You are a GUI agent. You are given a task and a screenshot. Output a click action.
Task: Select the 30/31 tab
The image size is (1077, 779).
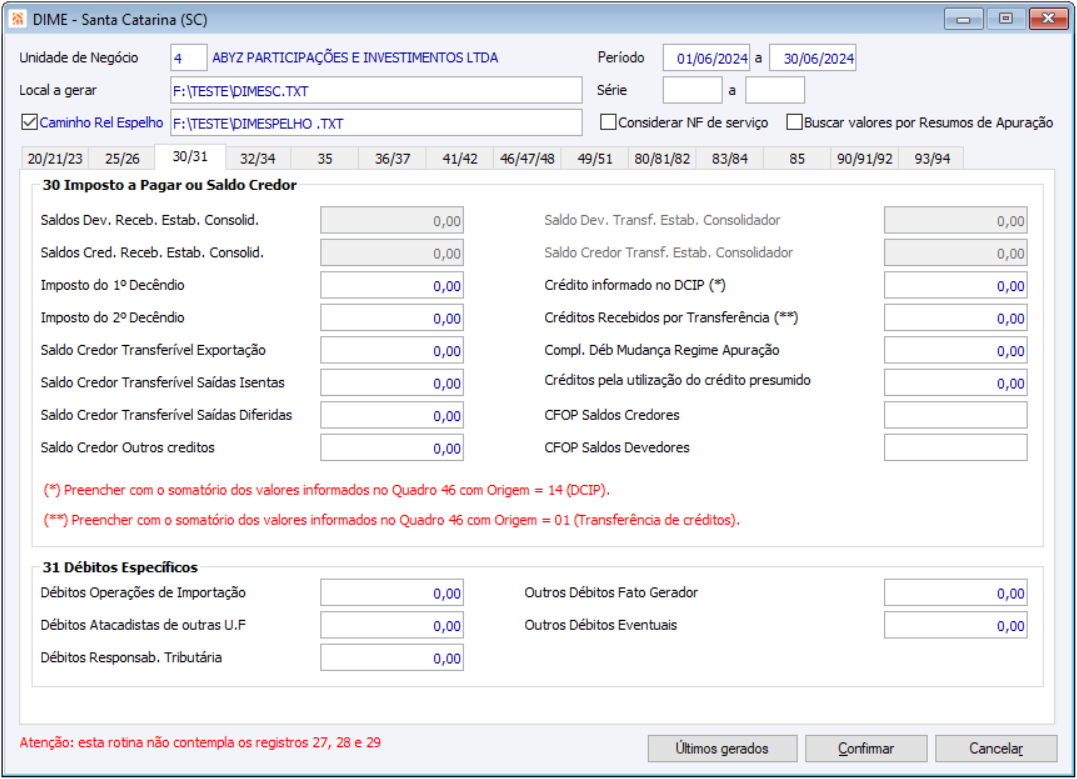point(190,157)
